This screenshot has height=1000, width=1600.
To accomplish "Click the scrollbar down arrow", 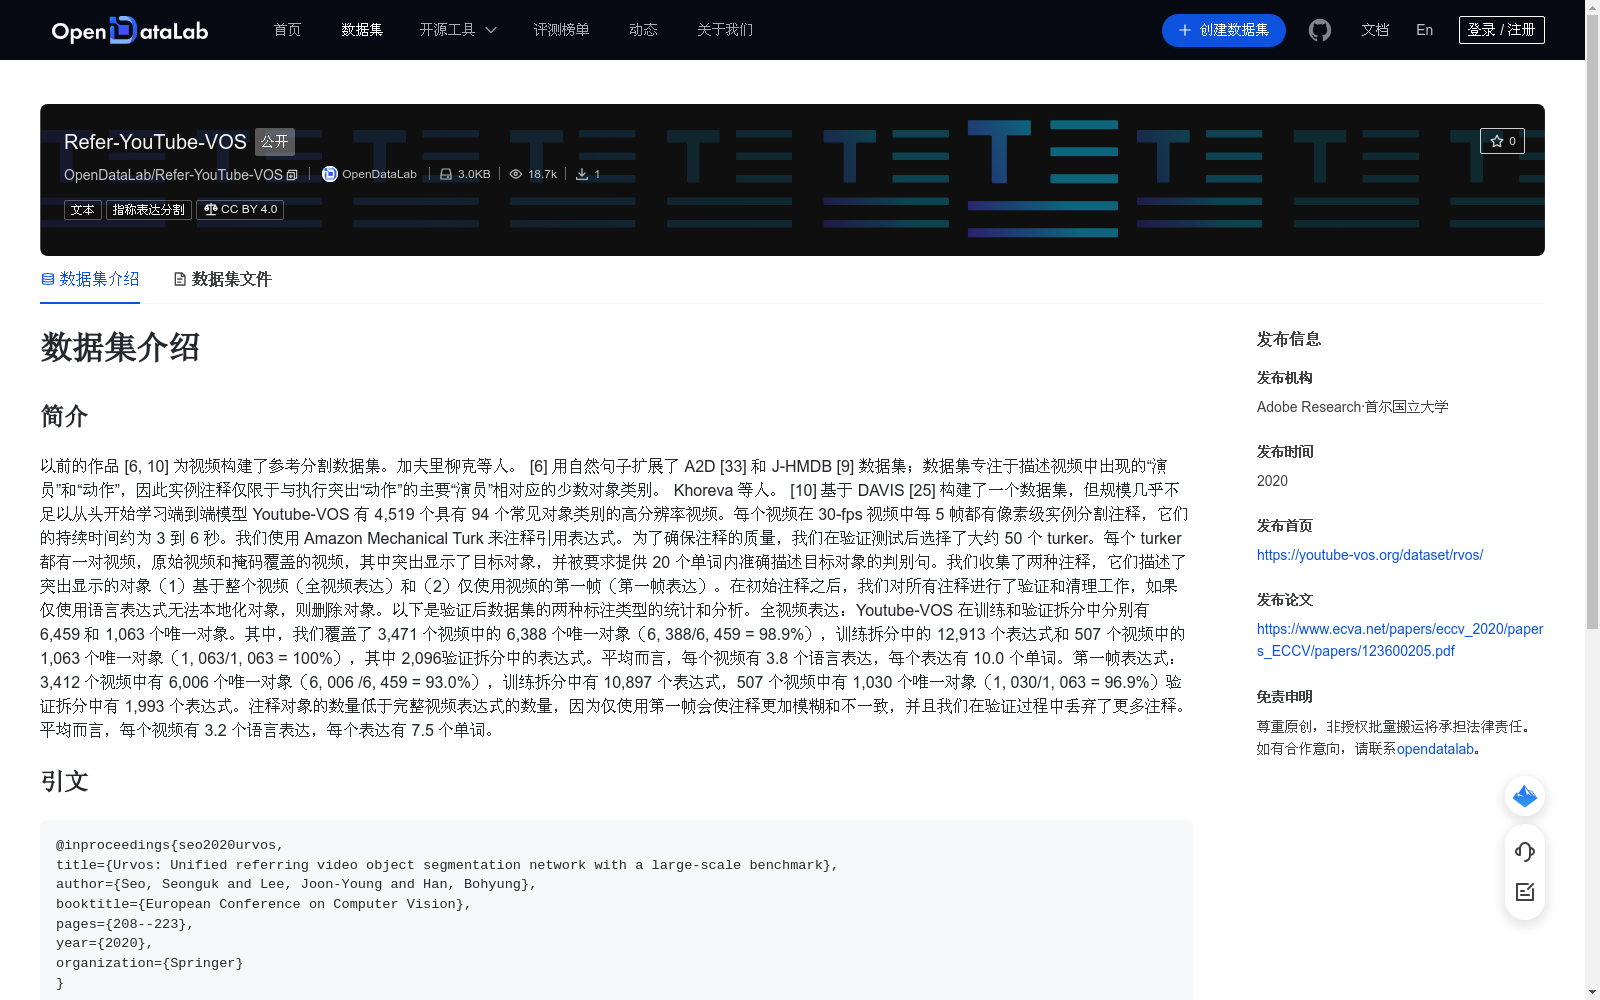I will point(1592,992).
